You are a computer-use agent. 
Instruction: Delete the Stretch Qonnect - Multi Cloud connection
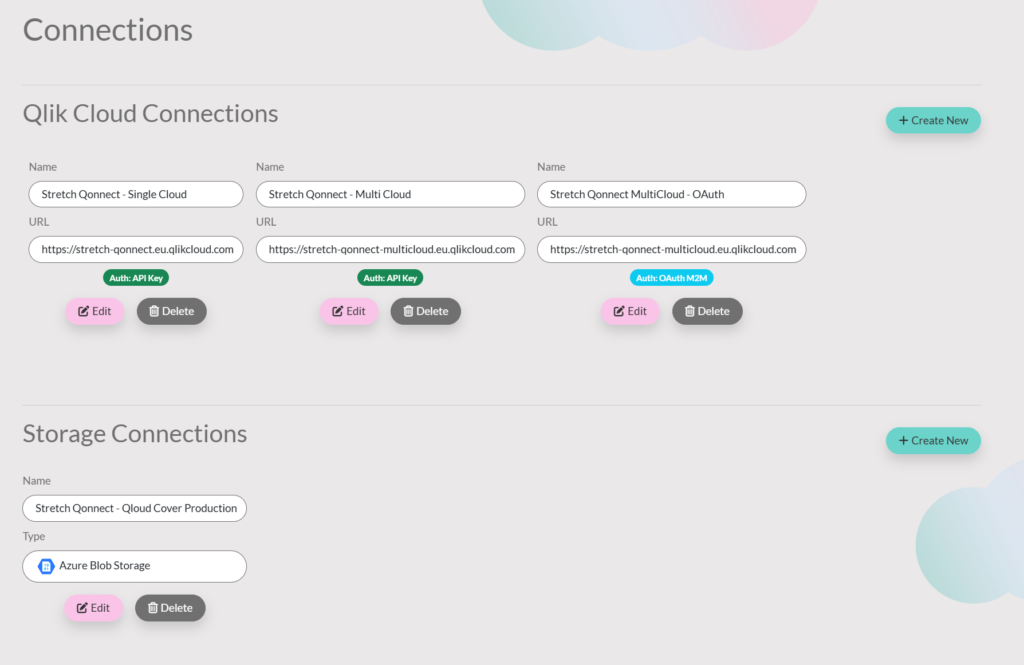pyautogui.click(x=426, y=311)
